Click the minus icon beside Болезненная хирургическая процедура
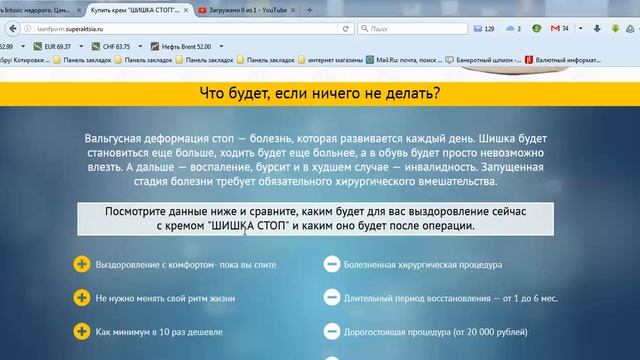640x360 pixels. (x=332, y=264)
